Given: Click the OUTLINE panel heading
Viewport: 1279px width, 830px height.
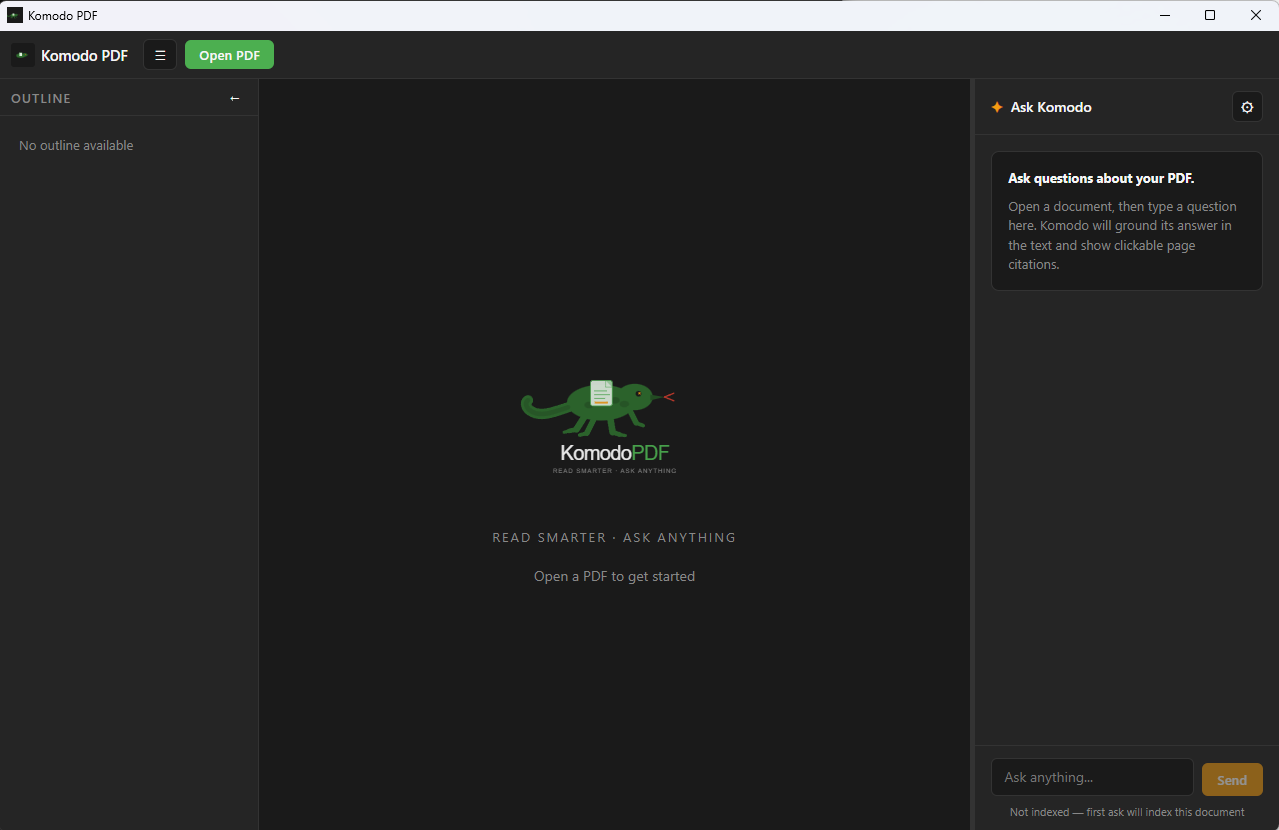Looking at the screenshot, I should 41,98.
